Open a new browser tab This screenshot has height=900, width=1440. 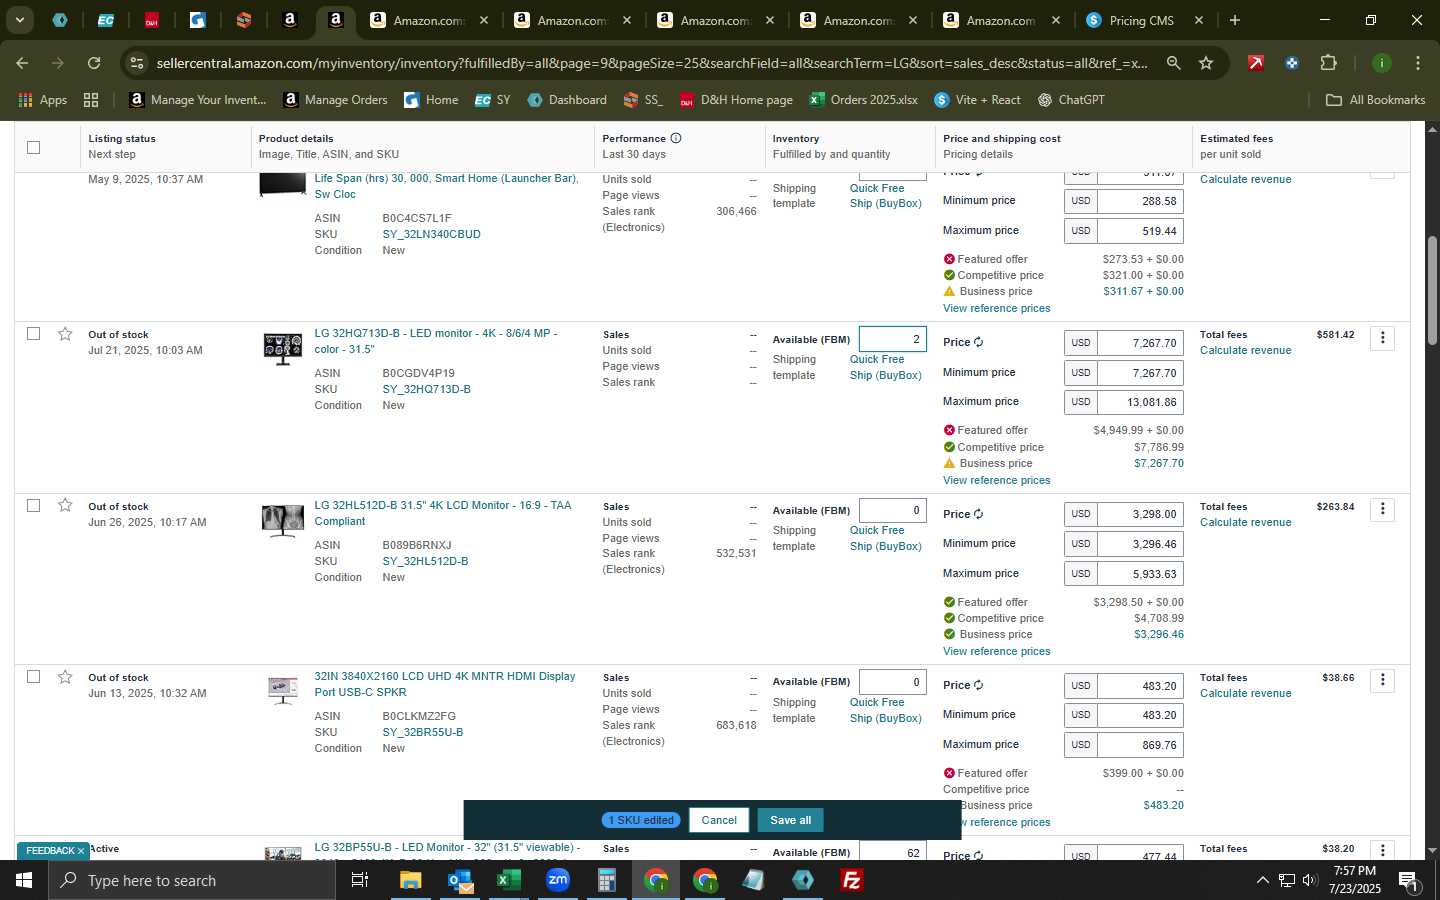[x=1235, y=20]
